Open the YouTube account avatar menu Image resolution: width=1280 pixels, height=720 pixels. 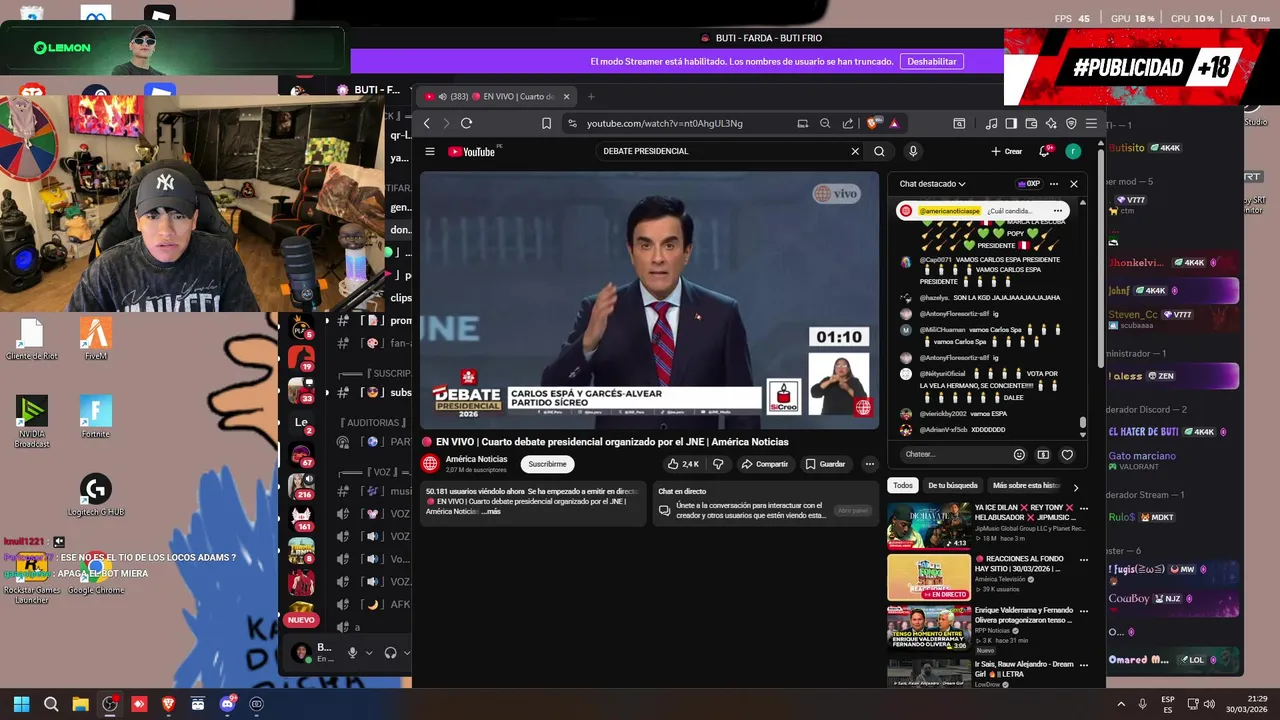point(1073,151)
